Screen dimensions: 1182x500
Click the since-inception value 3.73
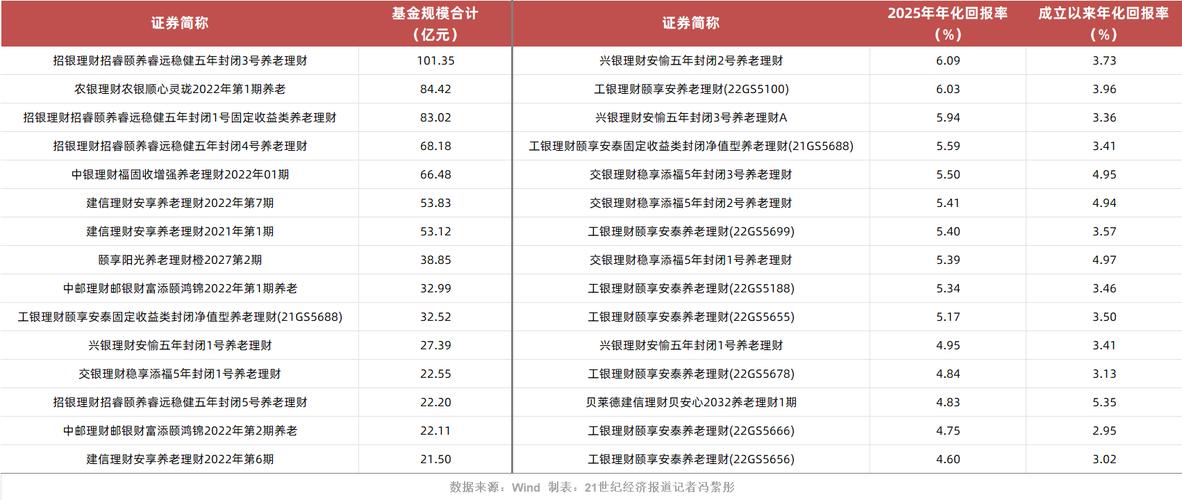[x=1104, y=61]
